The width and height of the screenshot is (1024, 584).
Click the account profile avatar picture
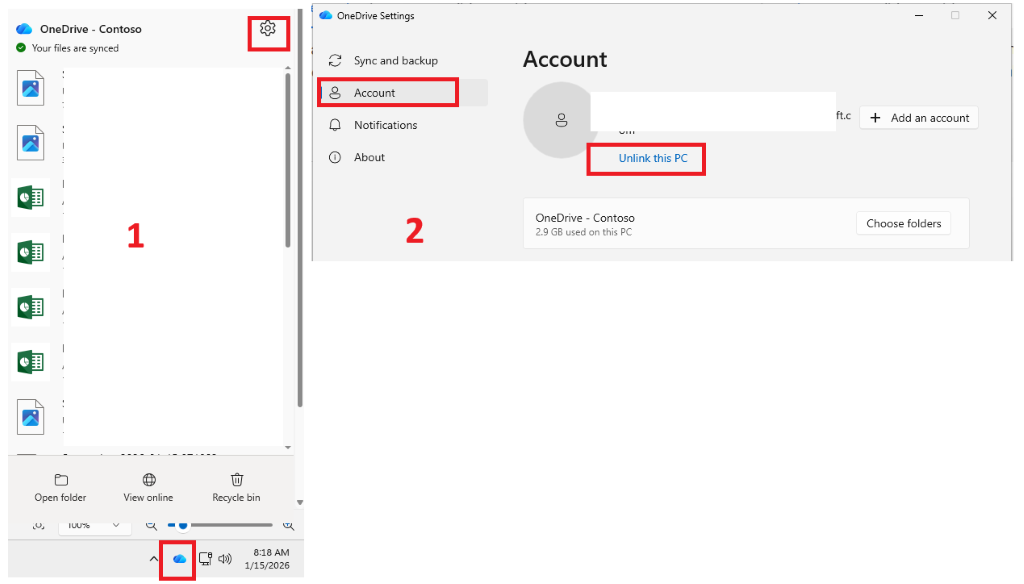[x=560, y=120]
